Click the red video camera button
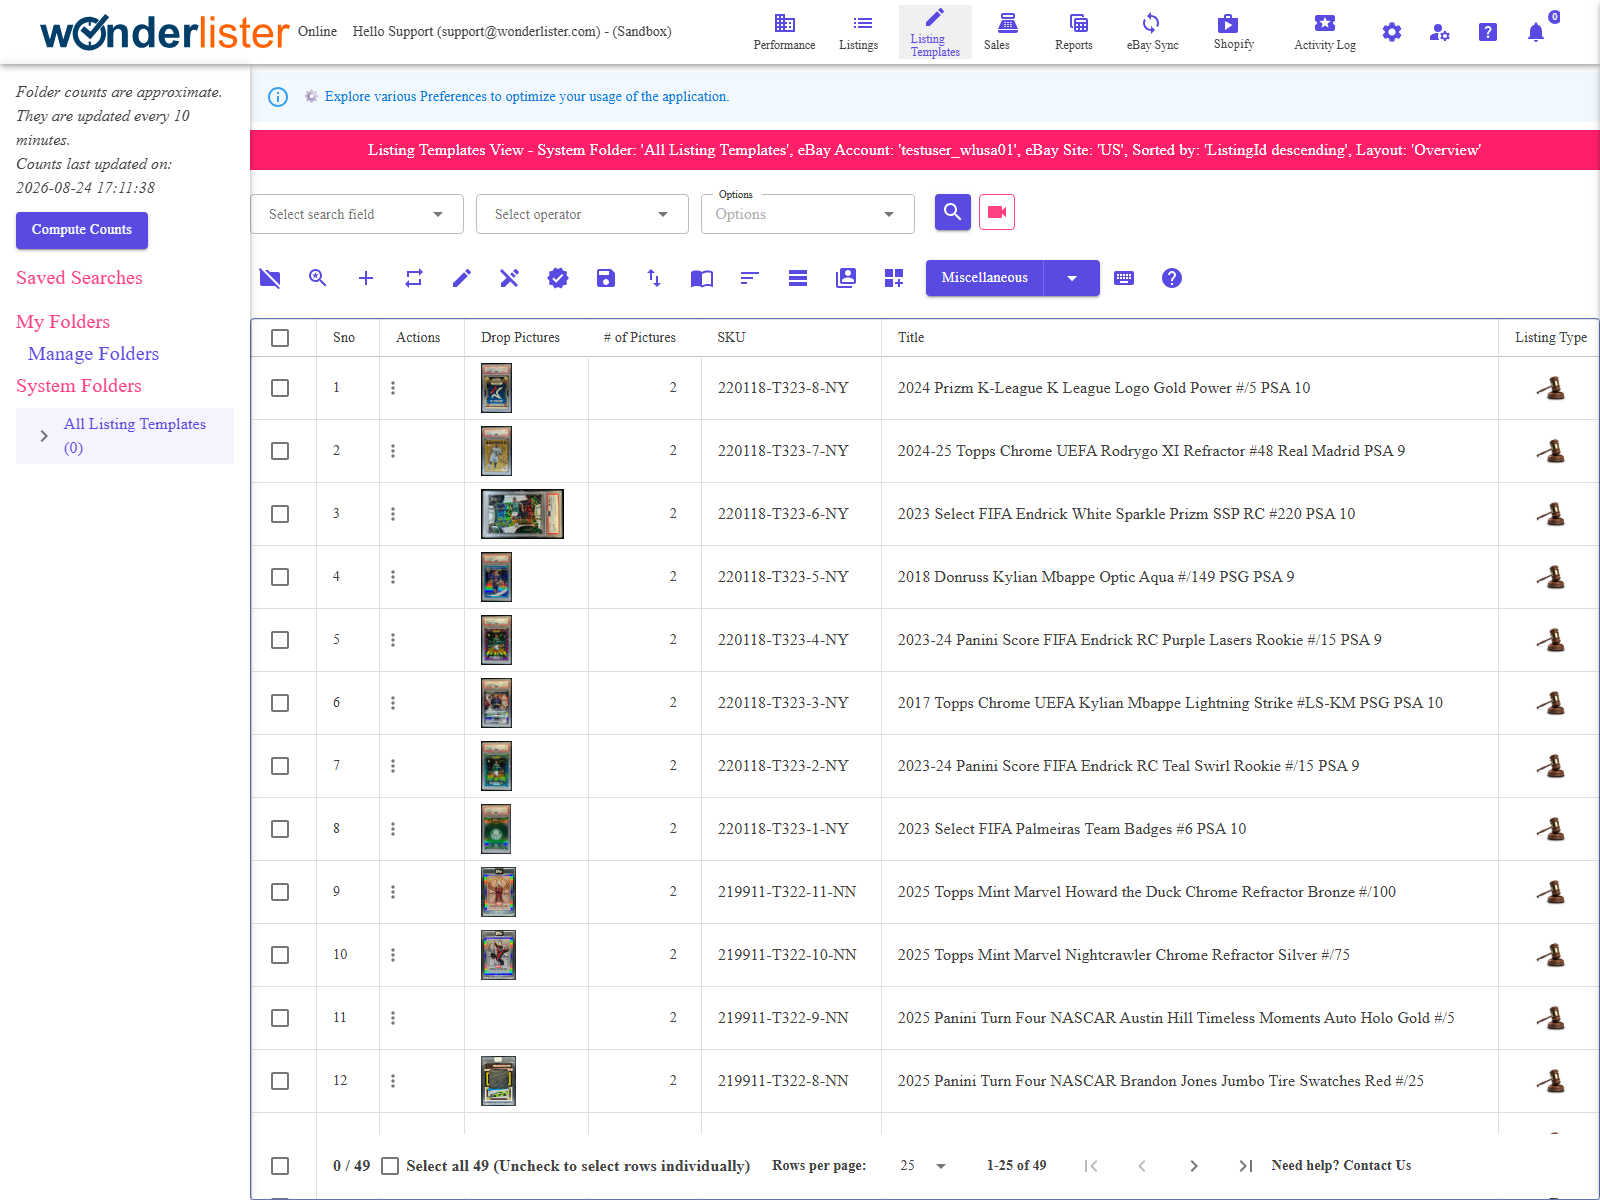Screen dimensions: 1600x1200 tap(997, 212)
